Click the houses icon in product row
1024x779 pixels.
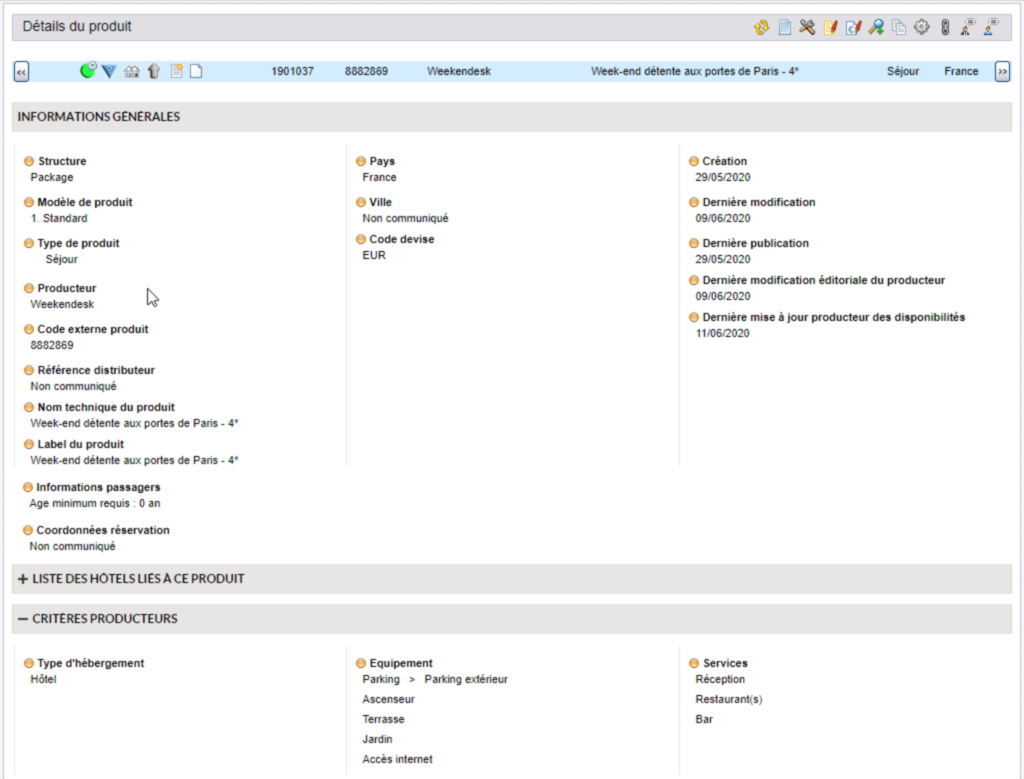(x=132, y=72)
